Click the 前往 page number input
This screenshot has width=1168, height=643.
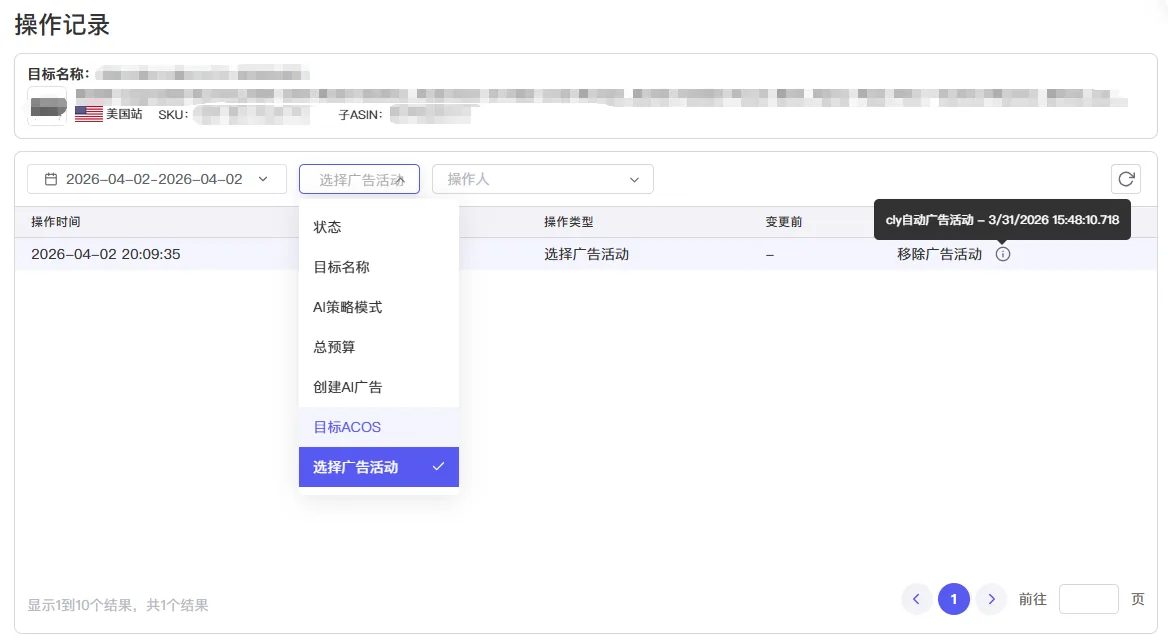1088,599
